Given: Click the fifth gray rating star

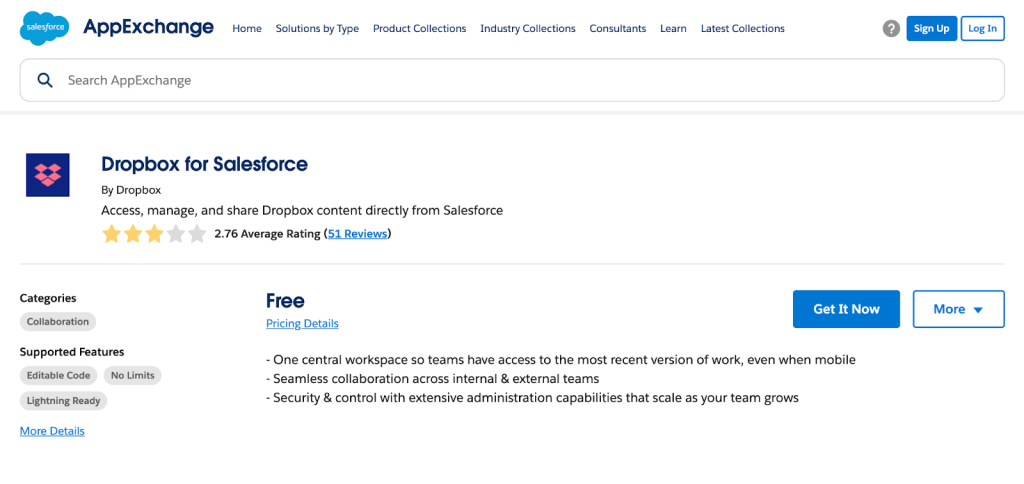Looking at the screenshot, I should [197, 234].
